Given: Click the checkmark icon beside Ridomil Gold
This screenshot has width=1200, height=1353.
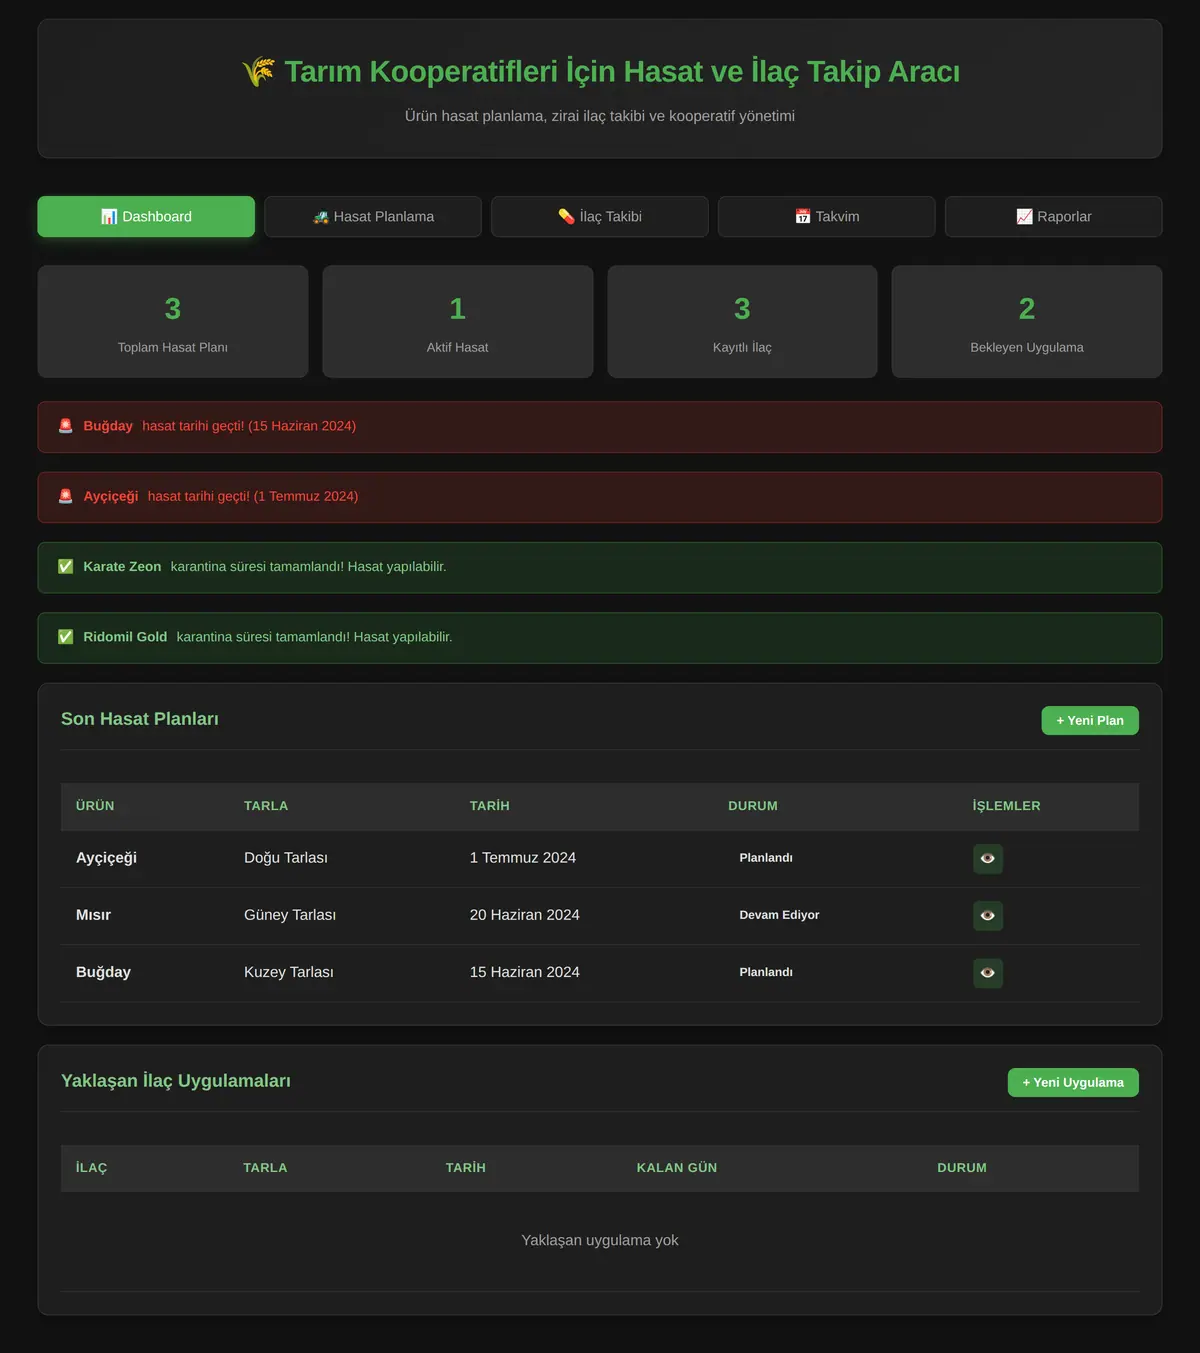Looking at the screenshot, I should tap(66, 637).
